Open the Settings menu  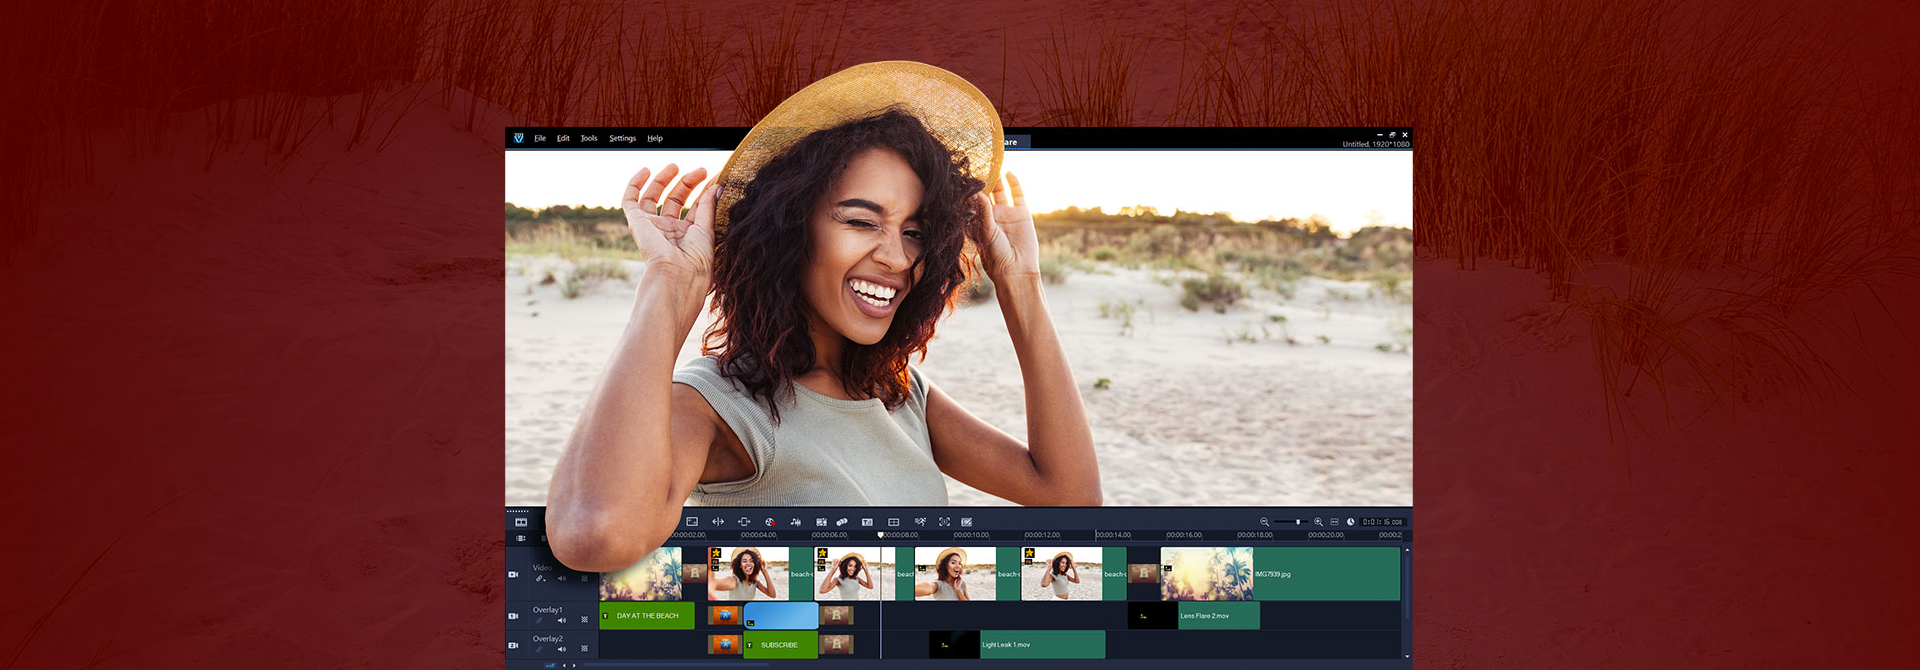click(622, 138)
